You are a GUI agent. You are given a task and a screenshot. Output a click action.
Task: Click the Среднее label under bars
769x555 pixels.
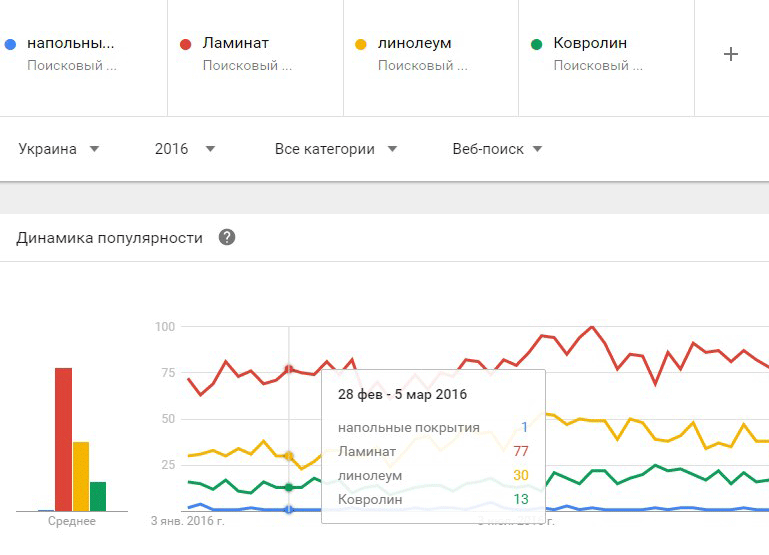click(x=72, y=522)
